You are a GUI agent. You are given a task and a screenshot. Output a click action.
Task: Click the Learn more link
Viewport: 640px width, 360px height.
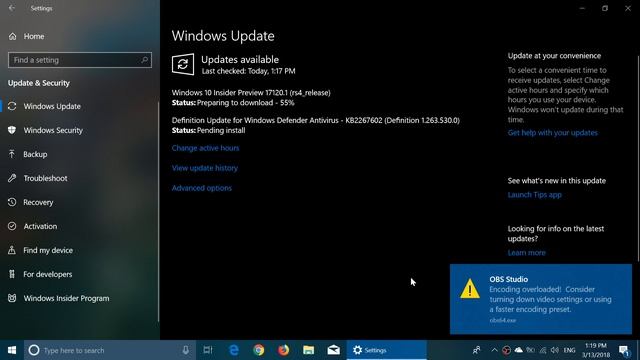527,253
